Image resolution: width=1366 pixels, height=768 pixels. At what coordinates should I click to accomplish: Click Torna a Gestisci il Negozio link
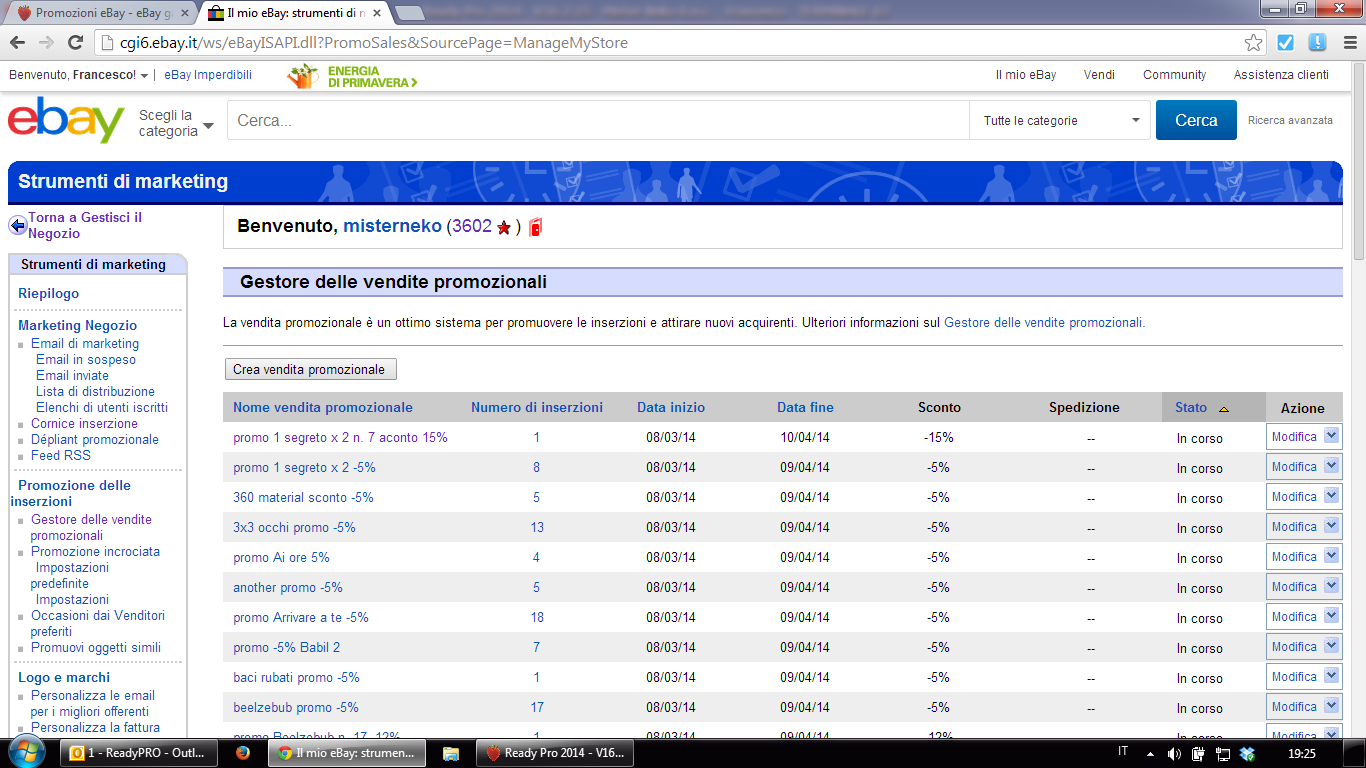(85, 225)
